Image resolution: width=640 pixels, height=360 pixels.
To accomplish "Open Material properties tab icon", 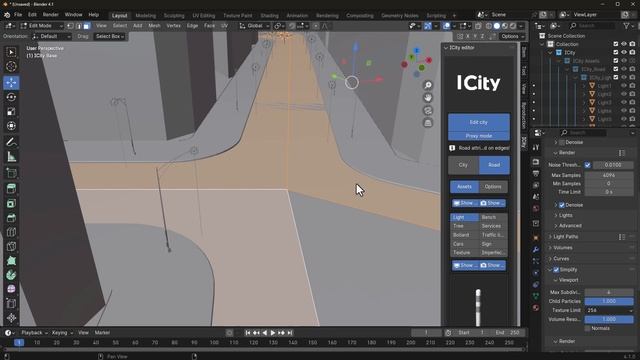I will 536,308.
